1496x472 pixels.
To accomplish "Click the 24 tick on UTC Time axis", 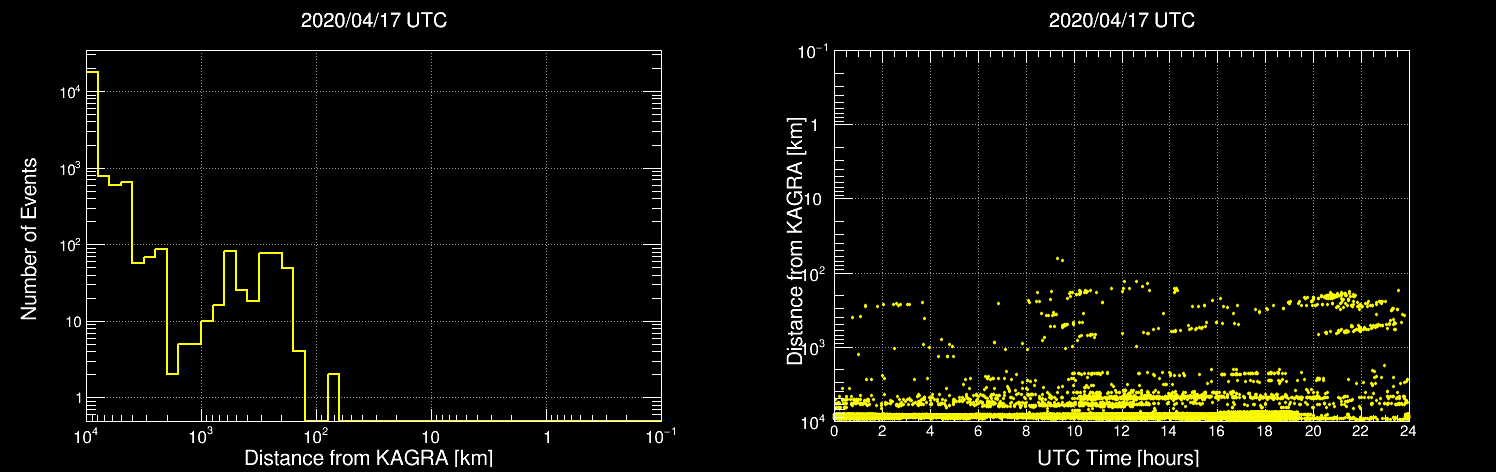I will pyautogui.click(x=1409, y=431).
